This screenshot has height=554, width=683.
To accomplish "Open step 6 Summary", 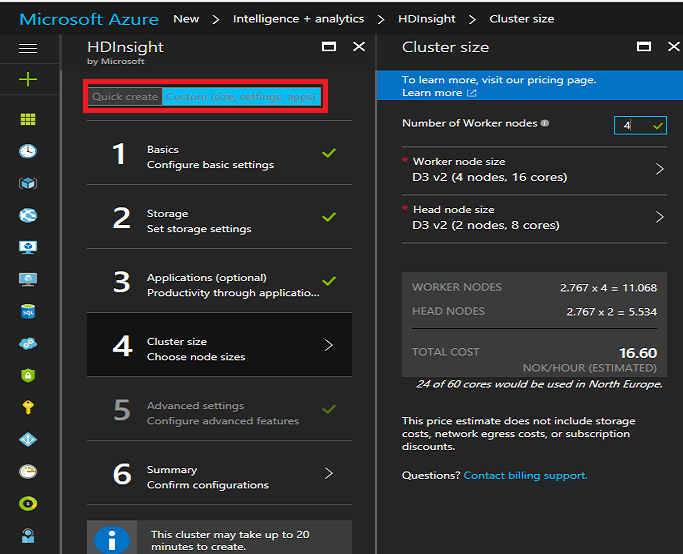I will click(219, 474).
